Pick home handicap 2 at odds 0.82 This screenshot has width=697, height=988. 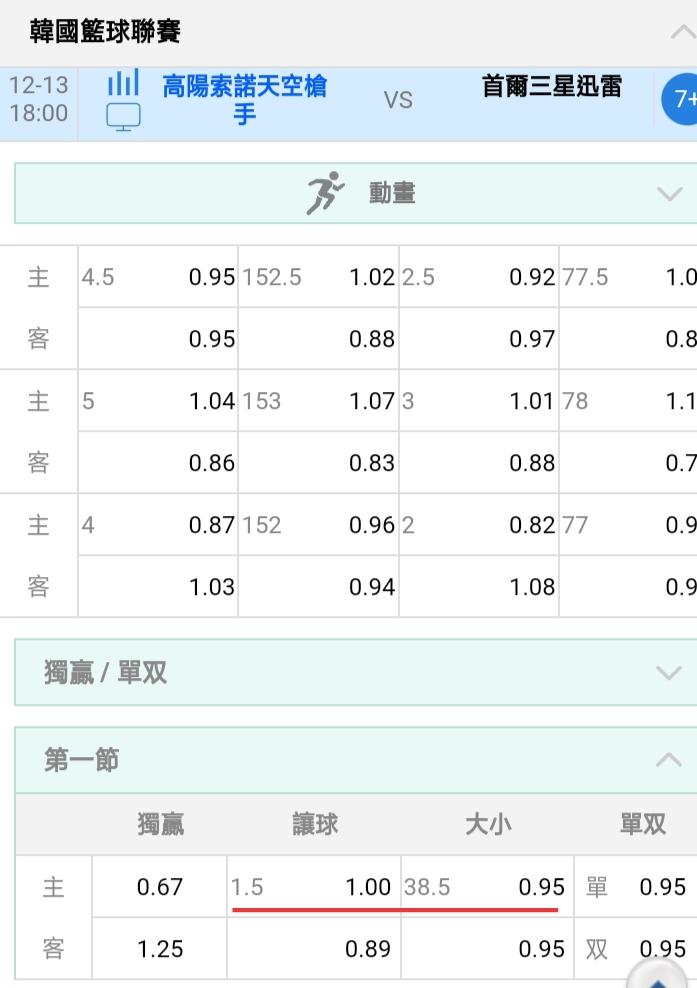coord(479,525)
